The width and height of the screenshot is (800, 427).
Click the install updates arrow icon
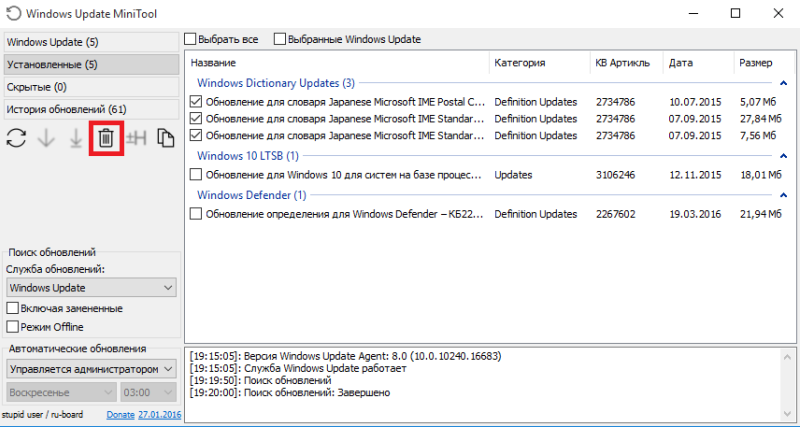coord(76,138)
